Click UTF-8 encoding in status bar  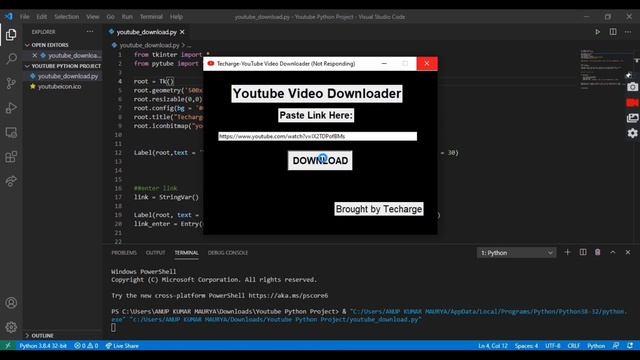(553, 346)
